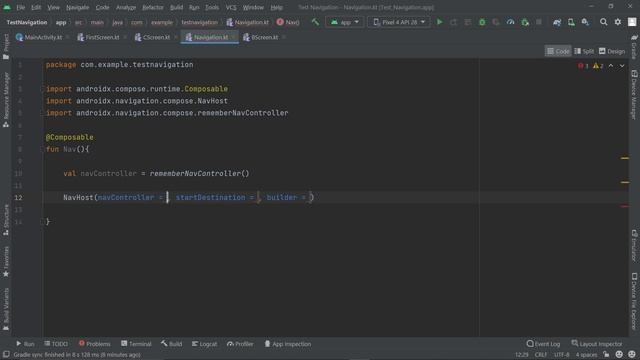Viewport: 640px width, 360px height.
Task: Open the Event Log
Action: (x=543, y=344)
